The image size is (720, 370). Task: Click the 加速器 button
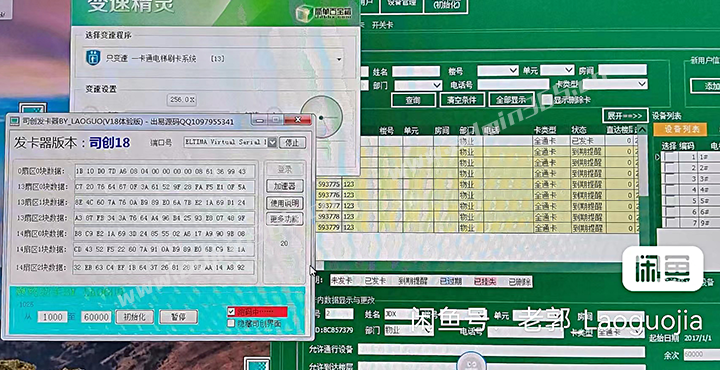(285, 186)
